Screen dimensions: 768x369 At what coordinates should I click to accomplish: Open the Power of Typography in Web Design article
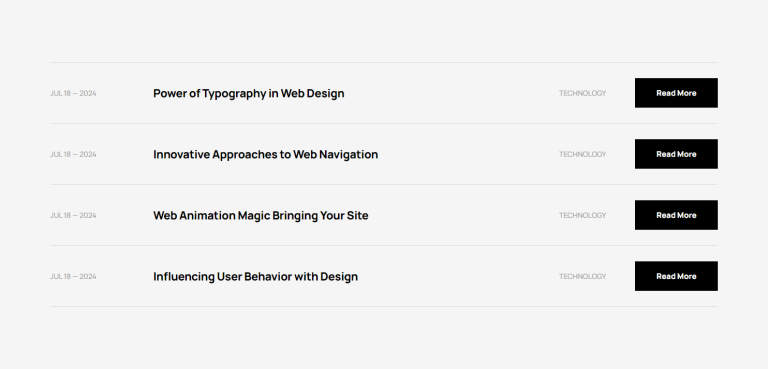pyautogui.click(x=248, y=93)
